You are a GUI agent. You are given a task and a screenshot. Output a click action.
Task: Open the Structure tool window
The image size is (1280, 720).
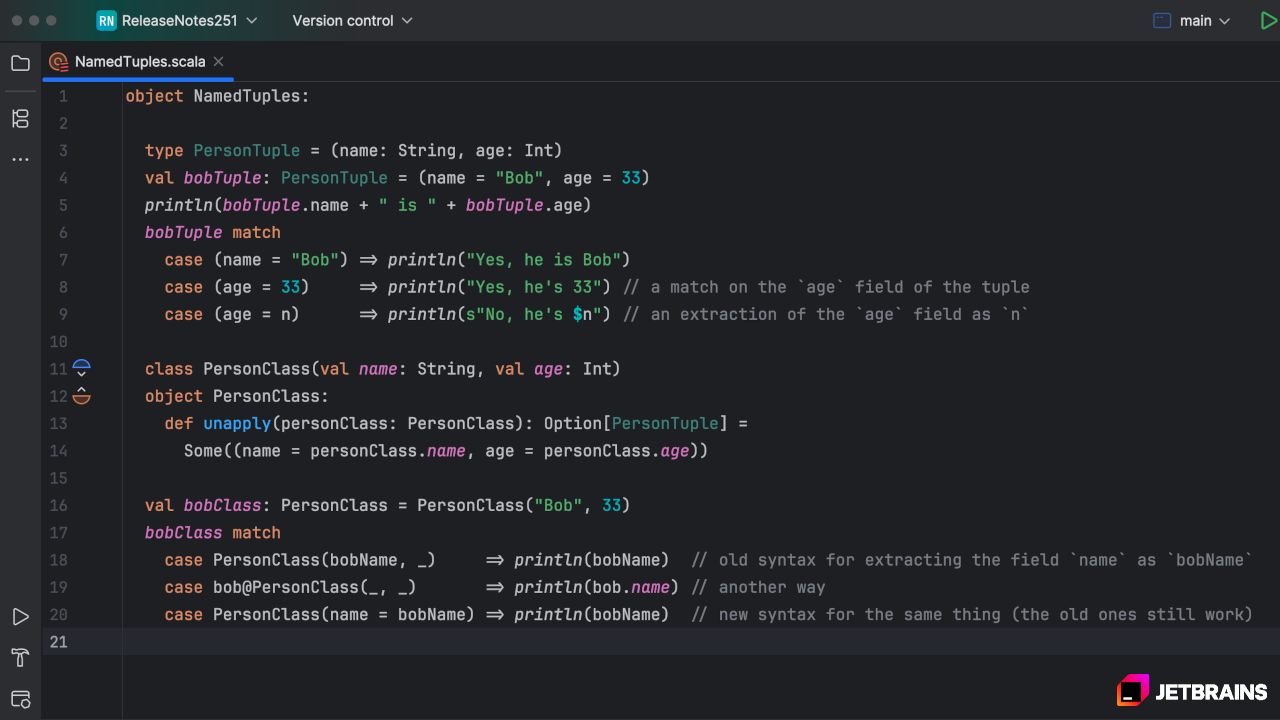20,119
